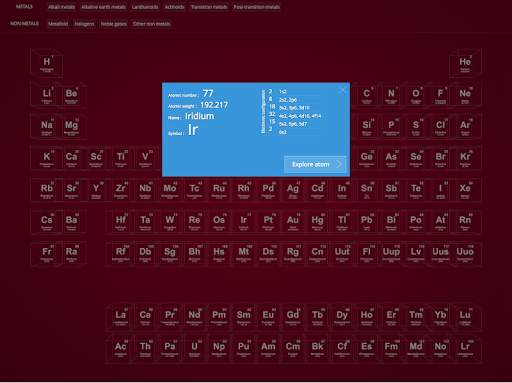
Task: Select the Argon (Ar) element tile
Action: click(465, 126)
